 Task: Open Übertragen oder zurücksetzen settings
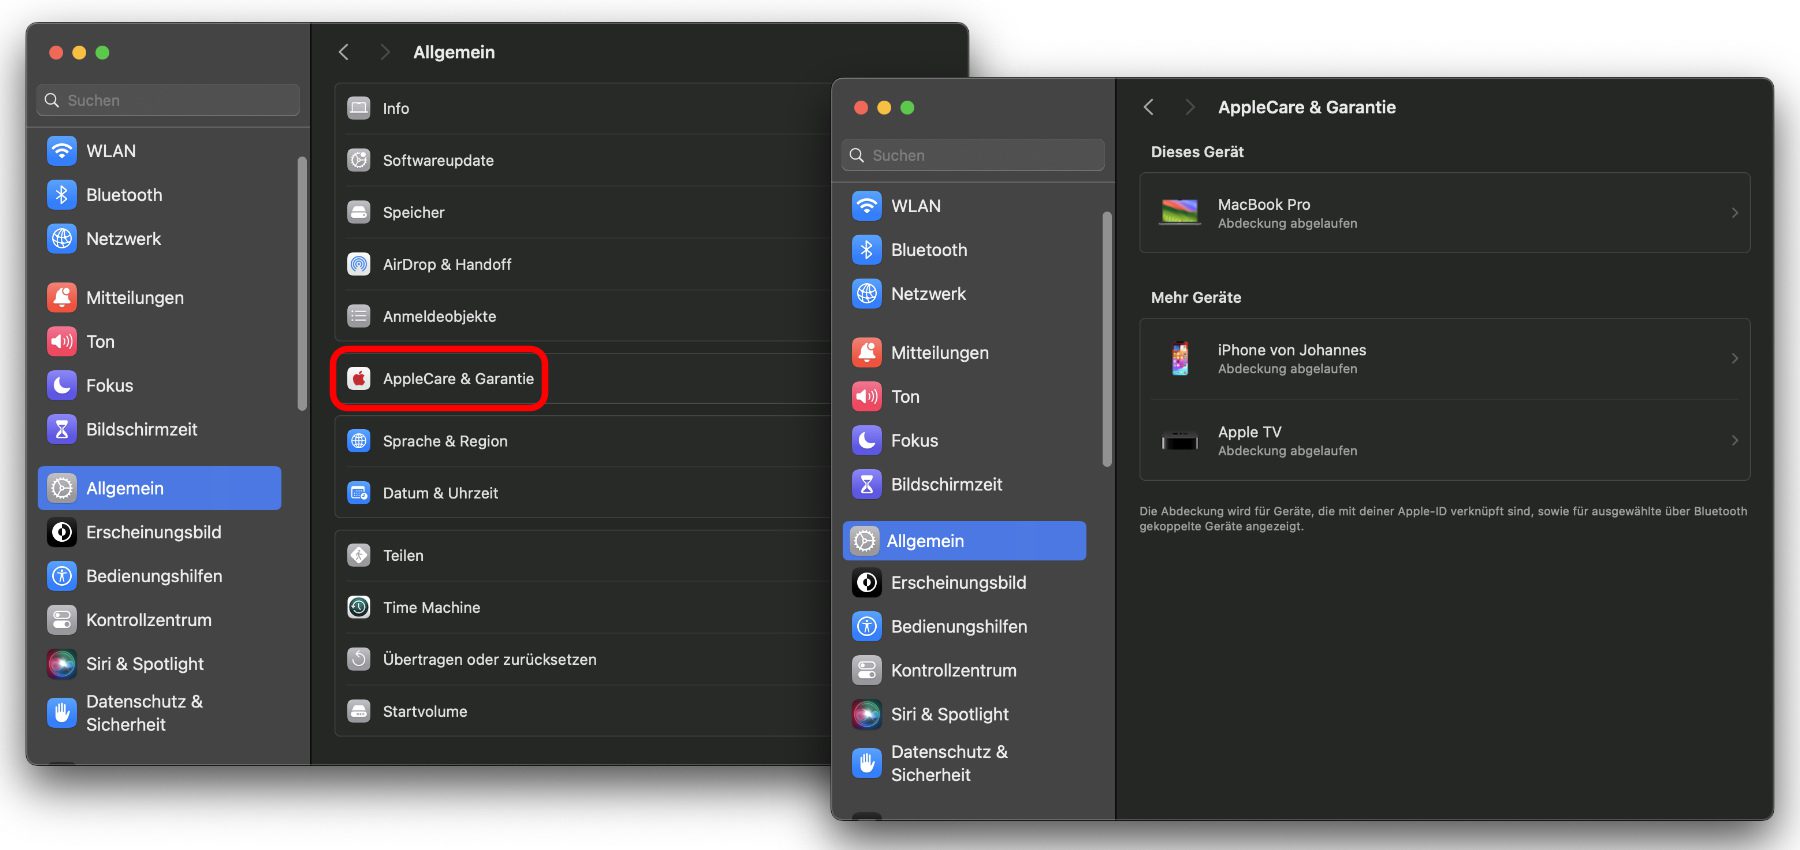(489, 659)
